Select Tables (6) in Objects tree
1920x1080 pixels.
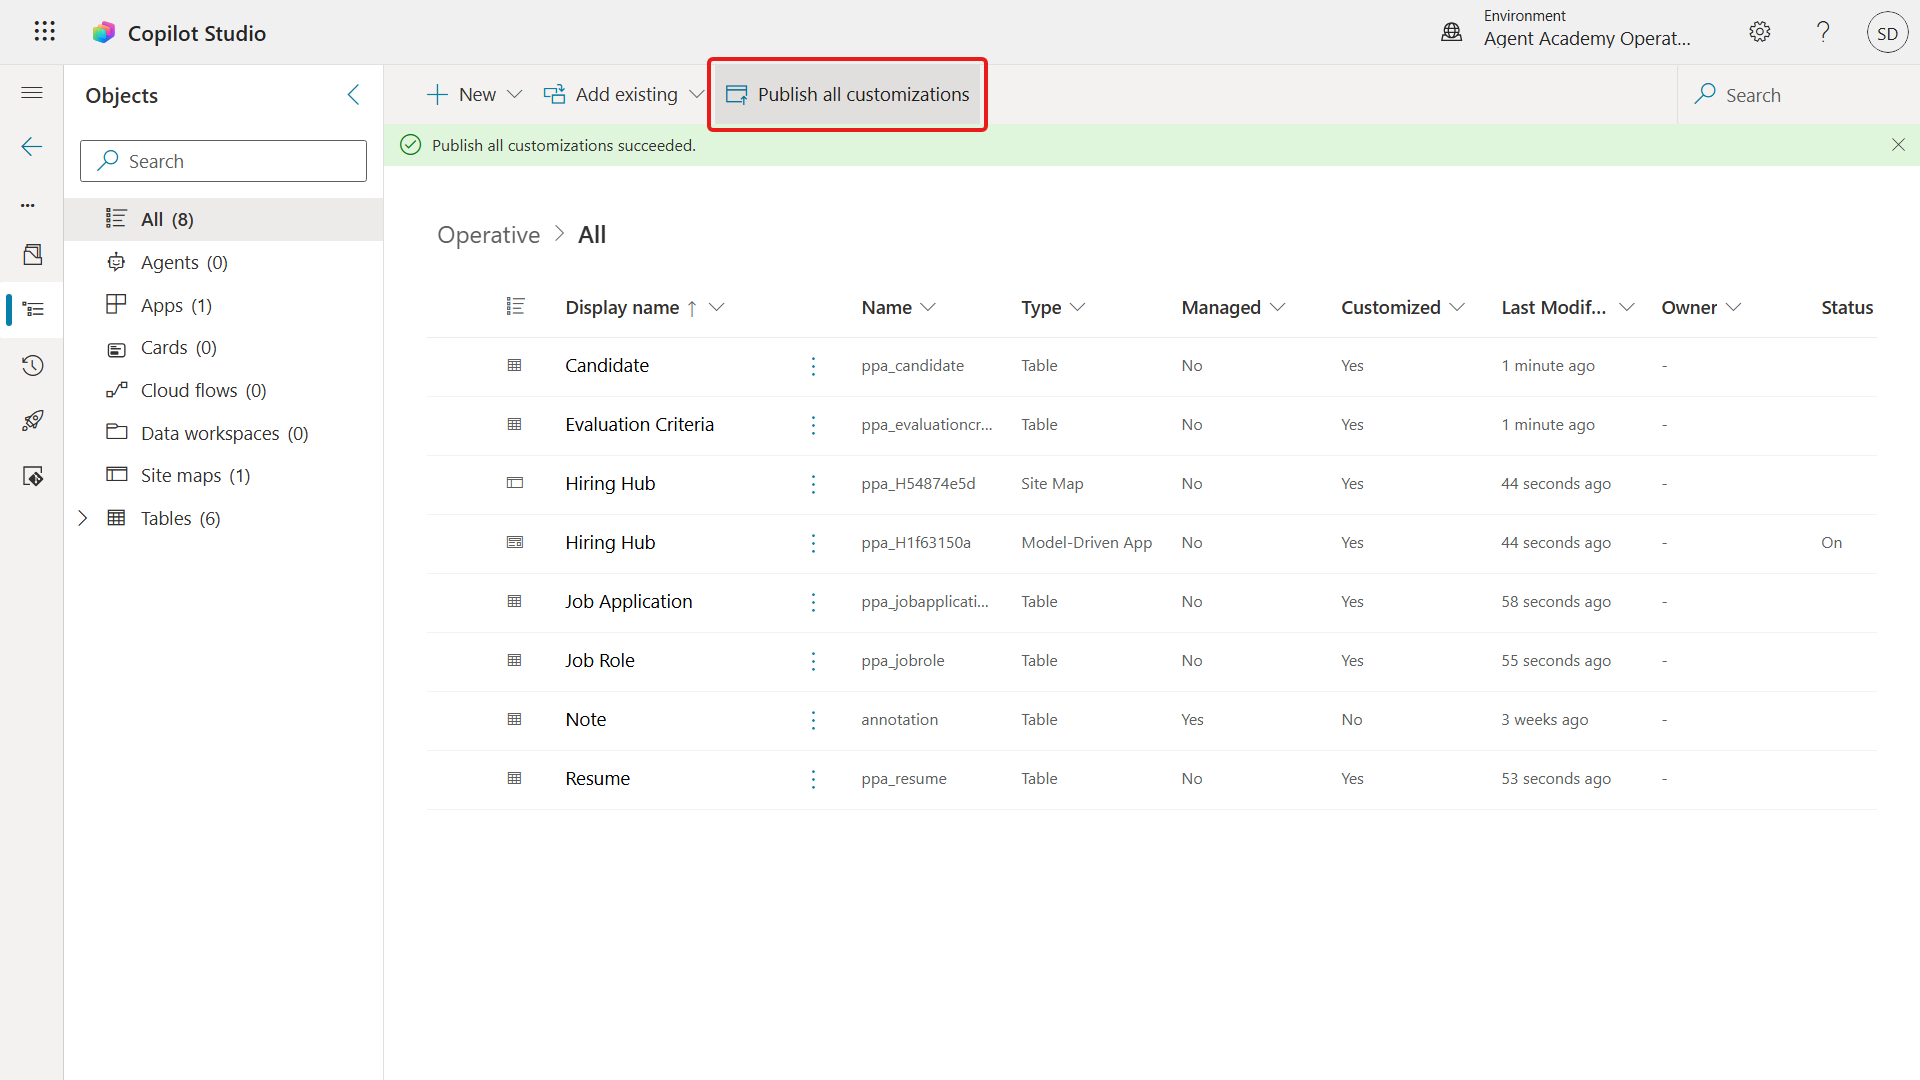(224, 518)
